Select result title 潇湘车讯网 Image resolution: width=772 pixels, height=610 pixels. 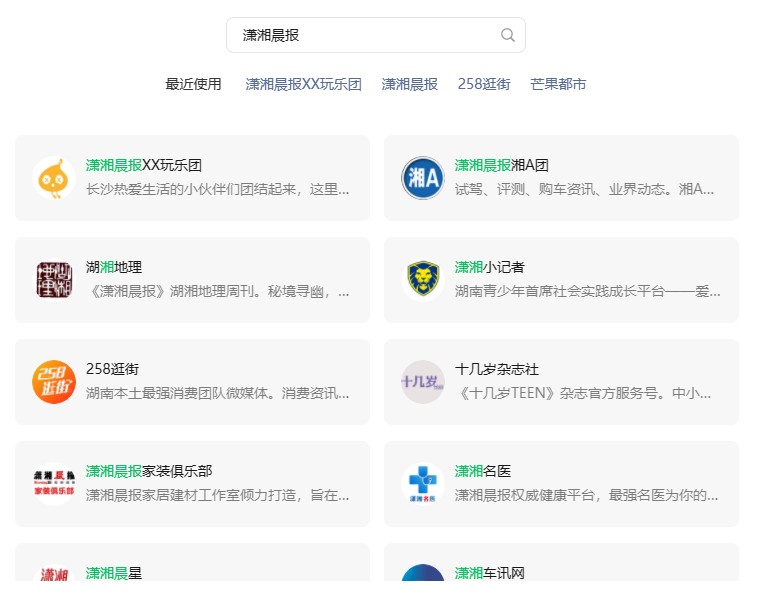(489, 573)
